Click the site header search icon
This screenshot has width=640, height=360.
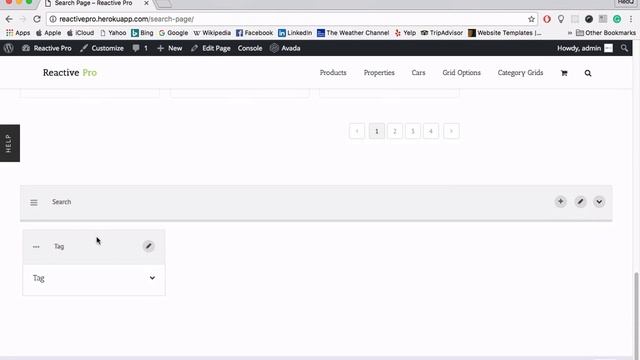point(588,73)
